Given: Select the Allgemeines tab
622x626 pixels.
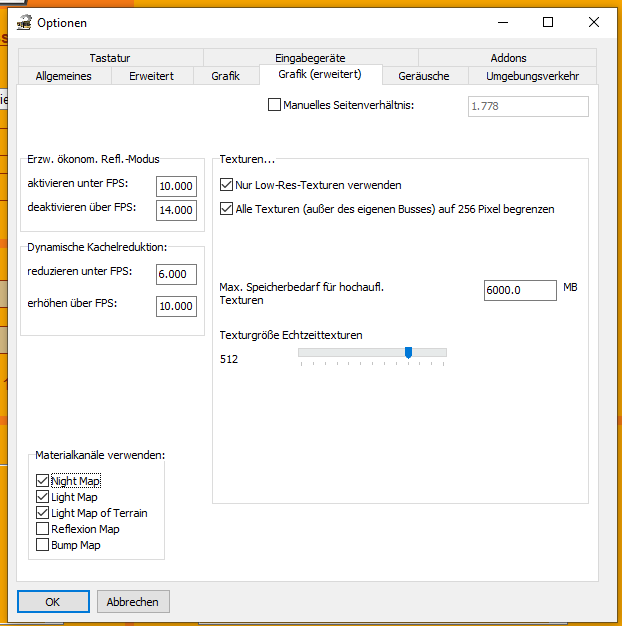Looking at the screenshot, I should click(63, 76).
